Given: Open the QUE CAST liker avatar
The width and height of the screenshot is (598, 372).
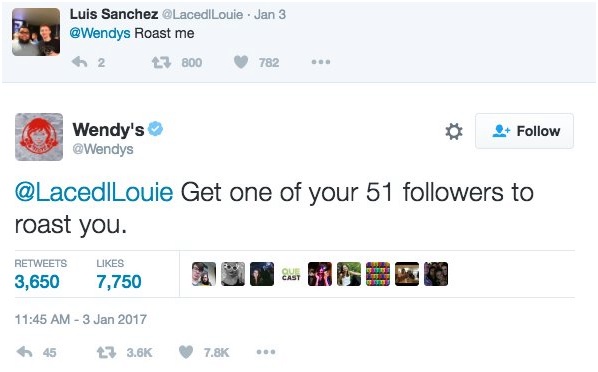Looking at the screenshot, I should (291, 274).
